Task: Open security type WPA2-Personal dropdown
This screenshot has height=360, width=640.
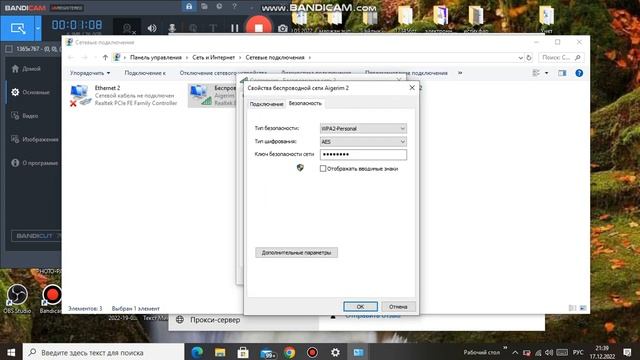Action: [x=363, y=129]
